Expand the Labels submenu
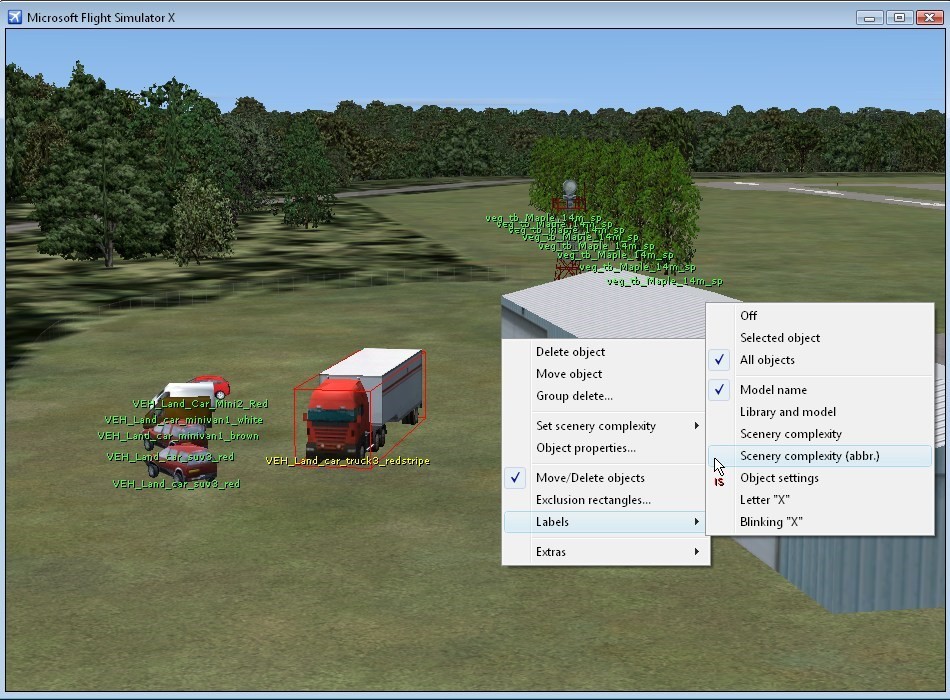This screenshot has width=950, height=700. tap(605, 522)
